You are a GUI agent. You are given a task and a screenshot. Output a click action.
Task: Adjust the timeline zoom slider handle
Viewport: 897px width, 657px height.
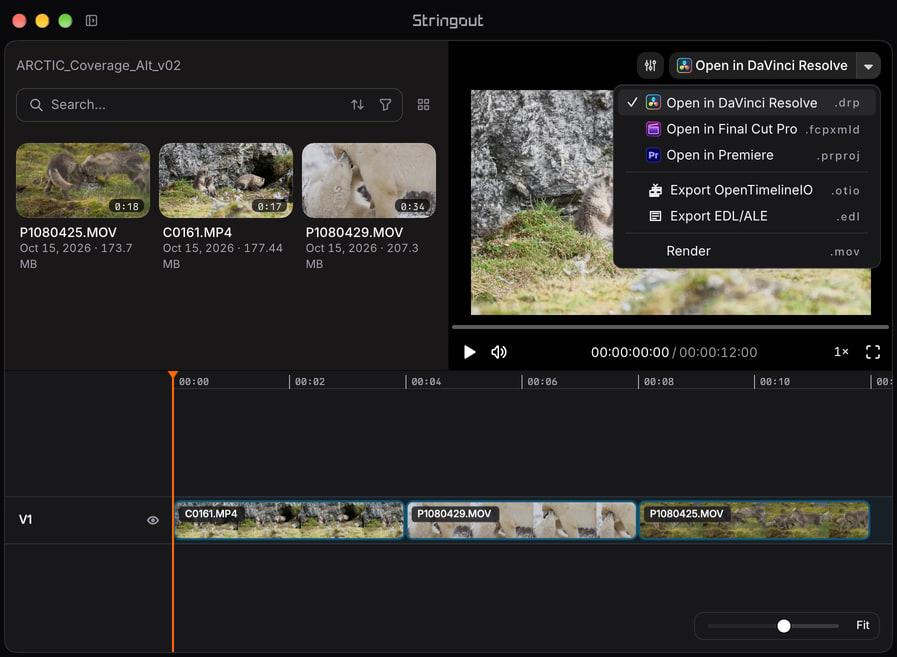784,626
